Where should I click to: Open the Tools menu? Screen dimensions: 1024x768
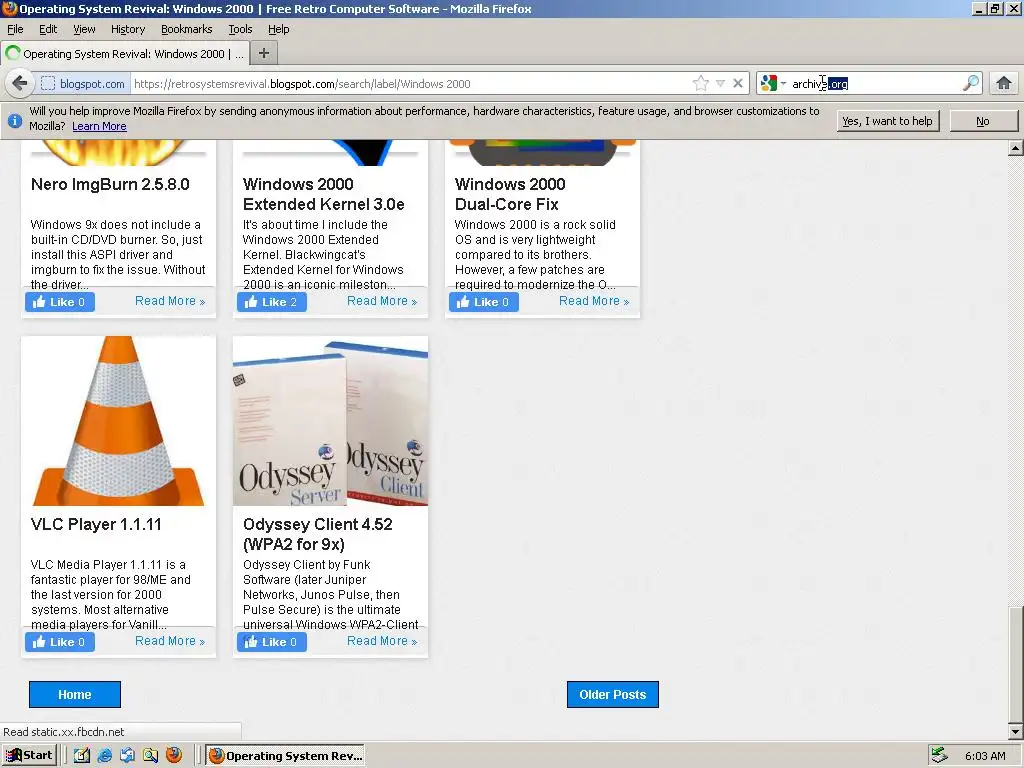click(x=240, y=29)
